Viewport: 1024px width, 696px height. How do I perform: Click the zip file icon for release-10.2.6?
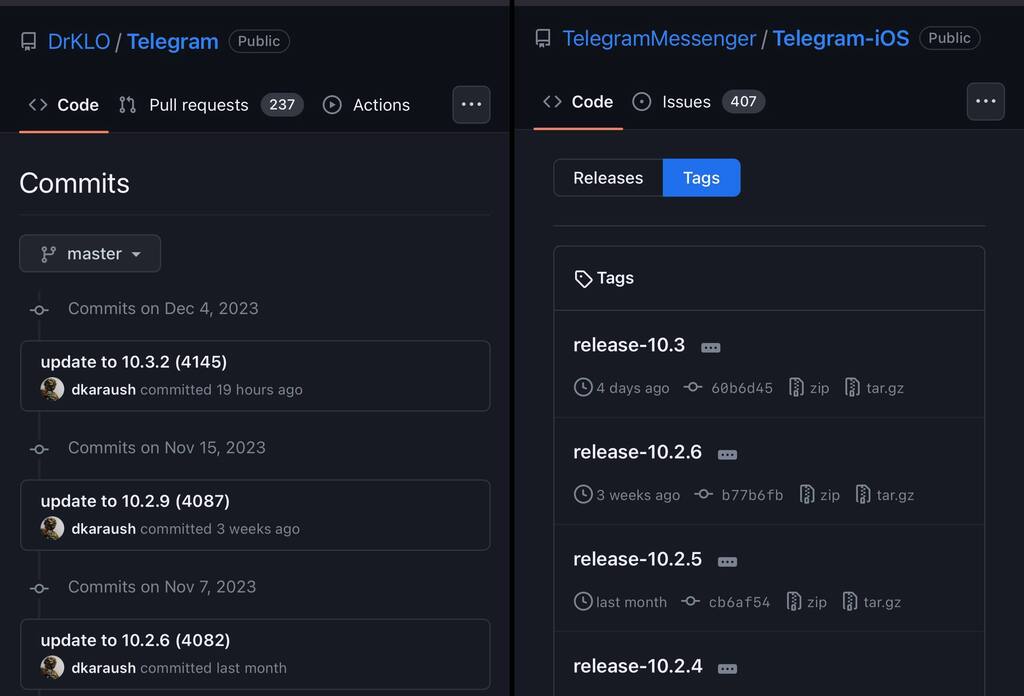807,494
